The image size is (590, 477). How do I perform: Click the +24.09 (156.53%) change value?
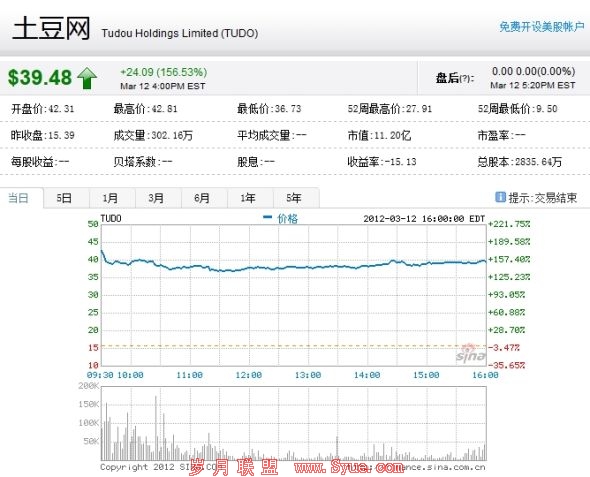click(163, 72)
